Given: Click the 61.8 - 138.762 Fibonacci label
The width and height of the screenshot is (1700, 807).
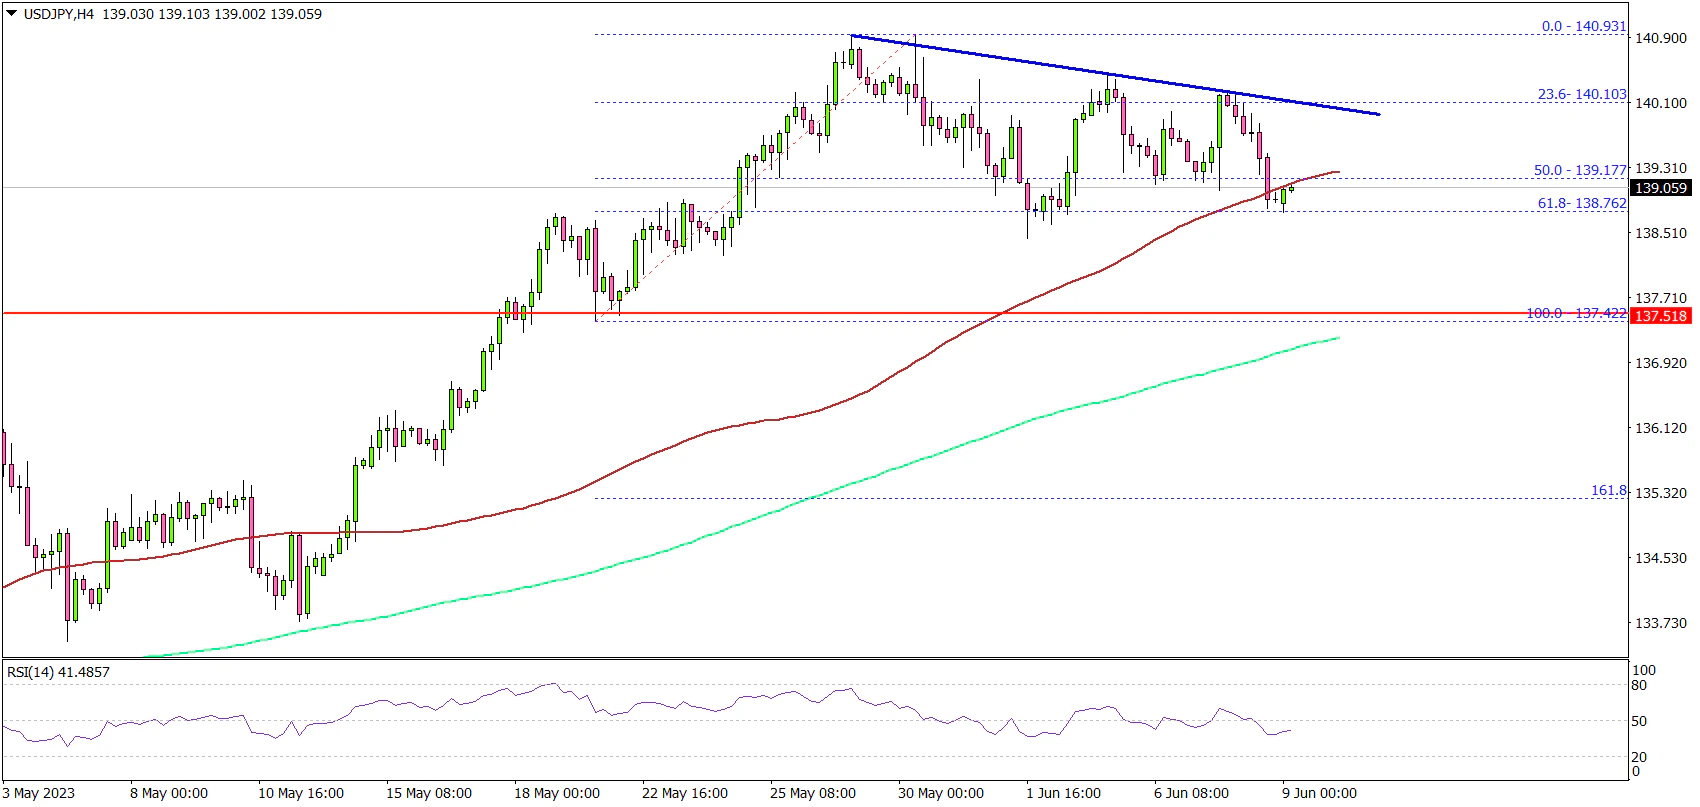Looking at the screenshot, I should point(1581,203).
